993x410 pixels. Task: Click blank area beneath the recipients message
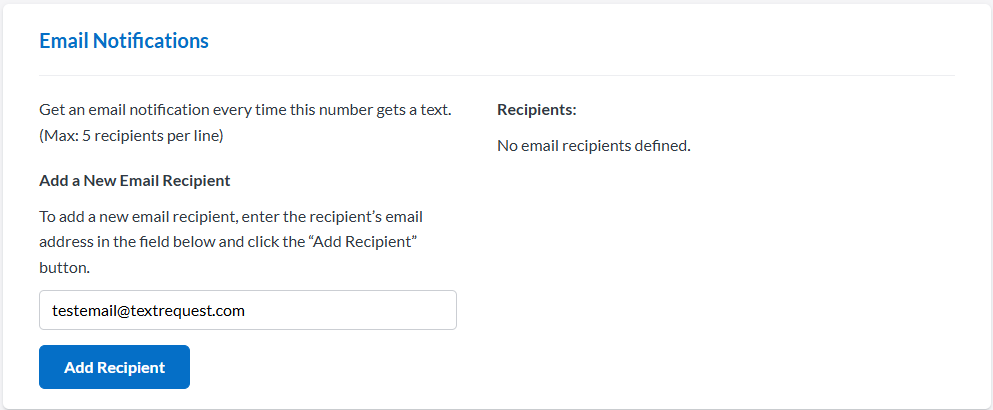tap(700, 260)
